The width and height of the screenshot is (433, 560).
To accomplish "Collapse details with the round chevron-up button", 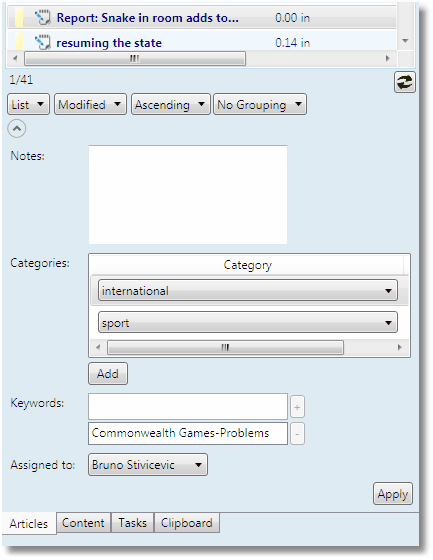I will coord(17,128).
